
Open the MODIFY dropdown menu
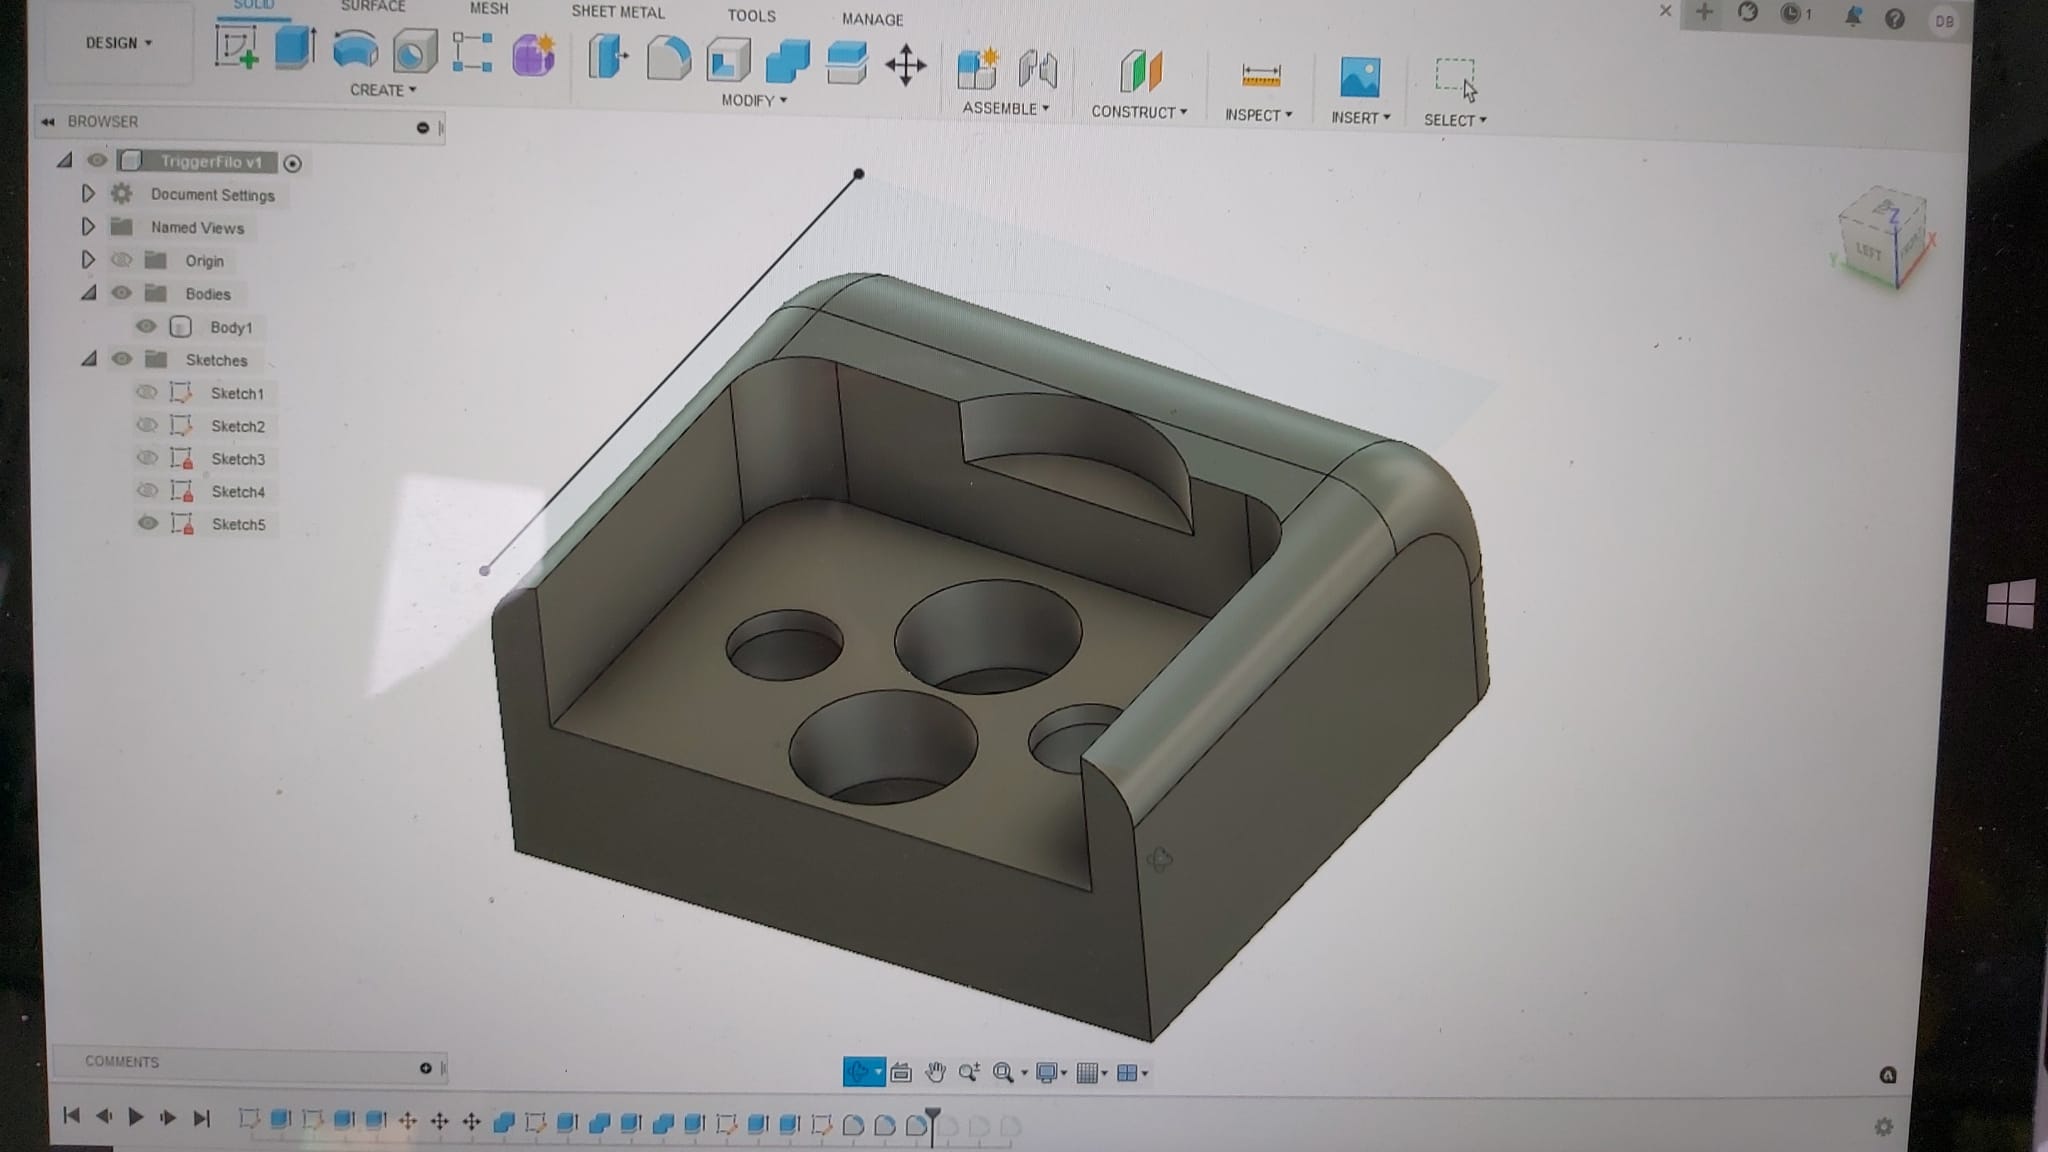[x=754, y=100]
